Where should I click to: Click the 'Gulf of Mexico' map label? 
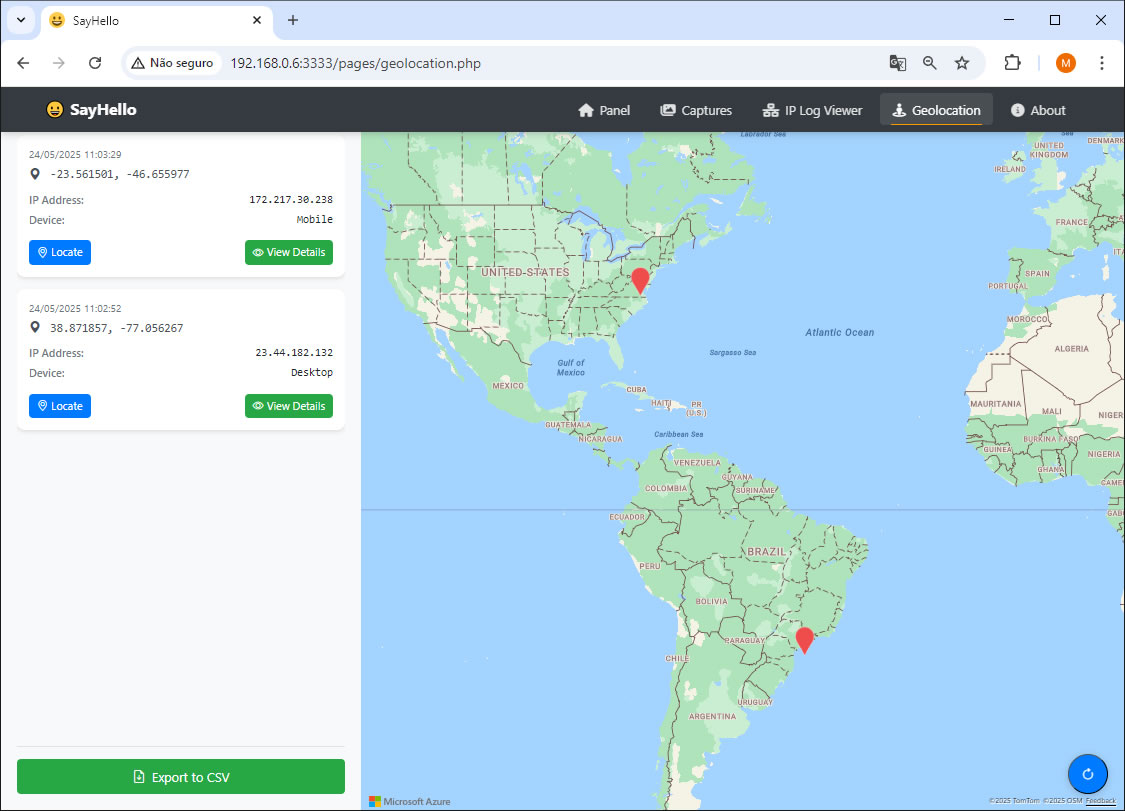[x=571, y=367]
